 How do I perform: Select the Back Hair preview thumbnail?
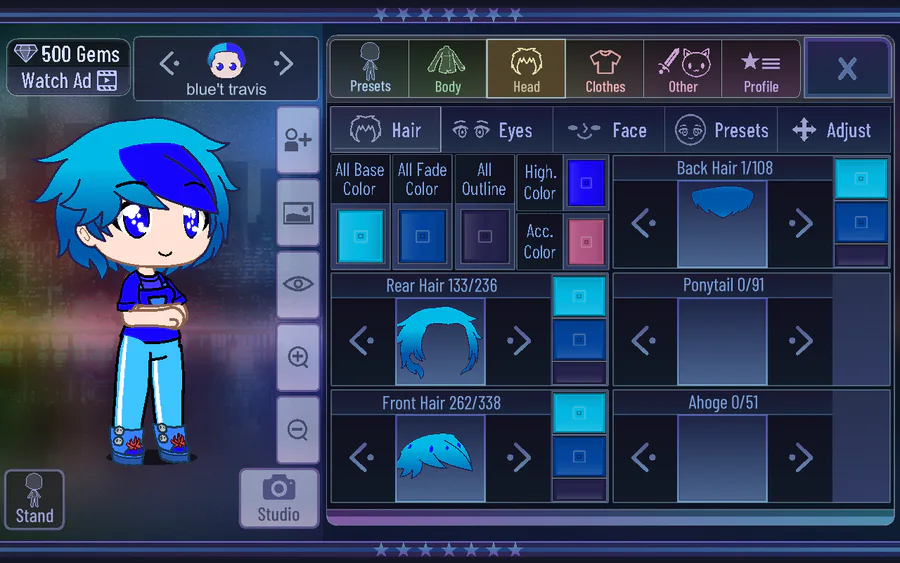[x=722, y=224]
